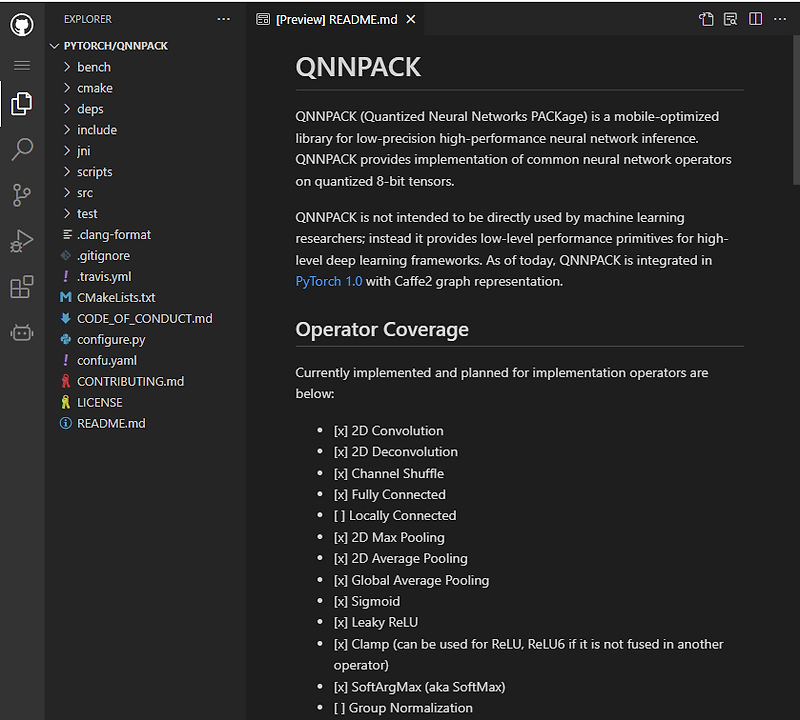Expand the bench folder
800x720 pixels.
[67, 67]
